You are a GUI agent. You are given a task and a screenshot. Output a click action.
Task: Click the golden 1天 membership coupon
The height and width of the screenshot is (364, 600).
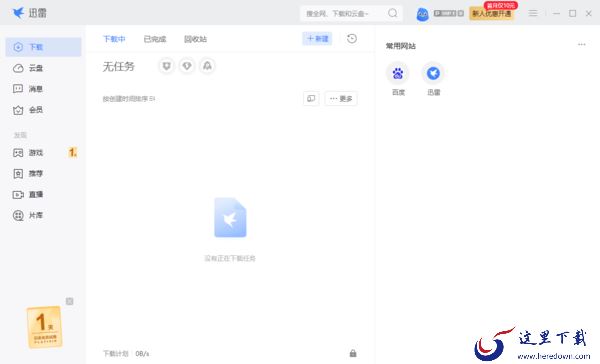tap(44, 327)
